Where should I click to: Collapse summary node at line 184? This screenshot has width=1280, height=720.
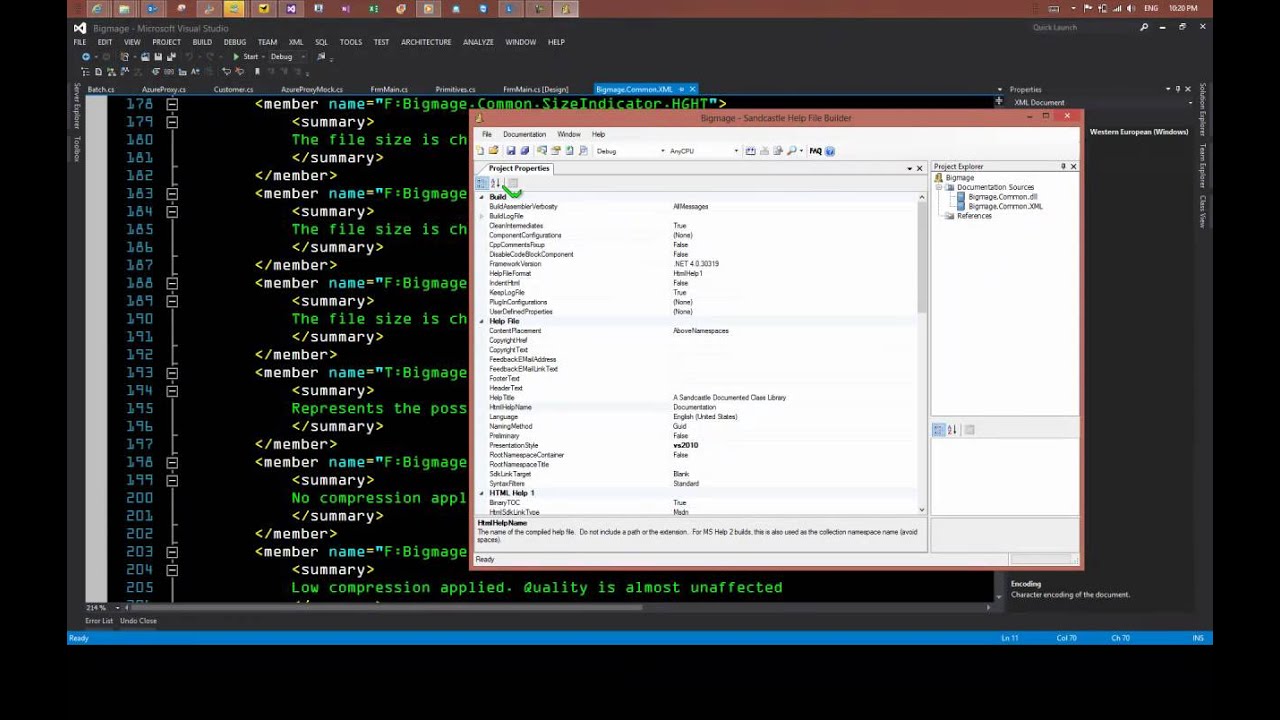[172, 212]
